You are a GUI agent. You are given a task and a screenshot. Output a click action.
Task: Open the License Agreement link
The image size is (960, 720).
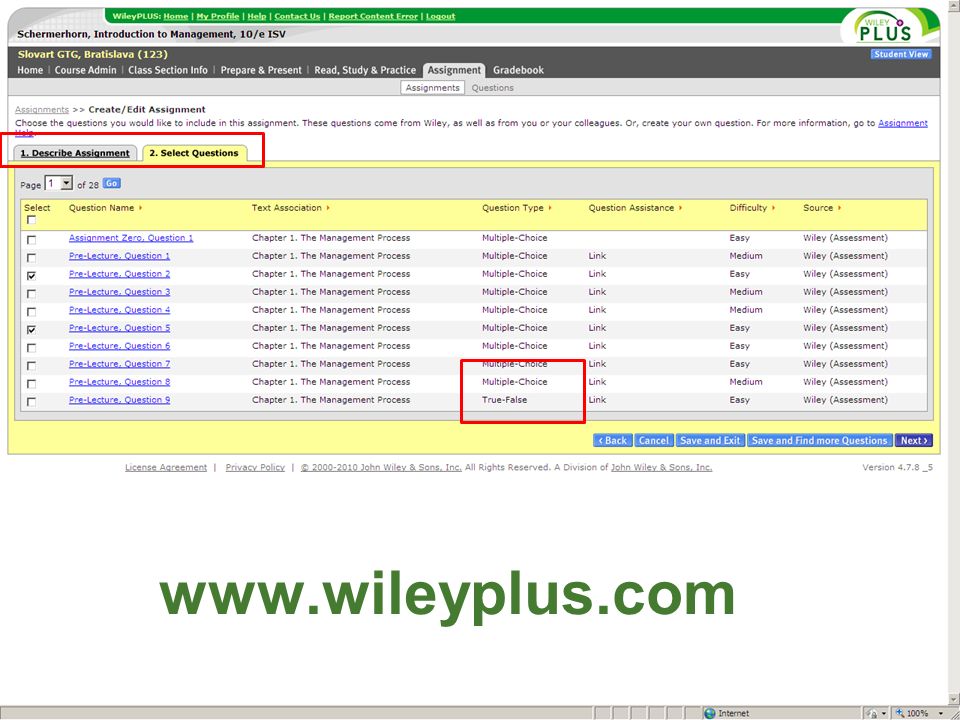pyautogui.click(x=166, y=467)
